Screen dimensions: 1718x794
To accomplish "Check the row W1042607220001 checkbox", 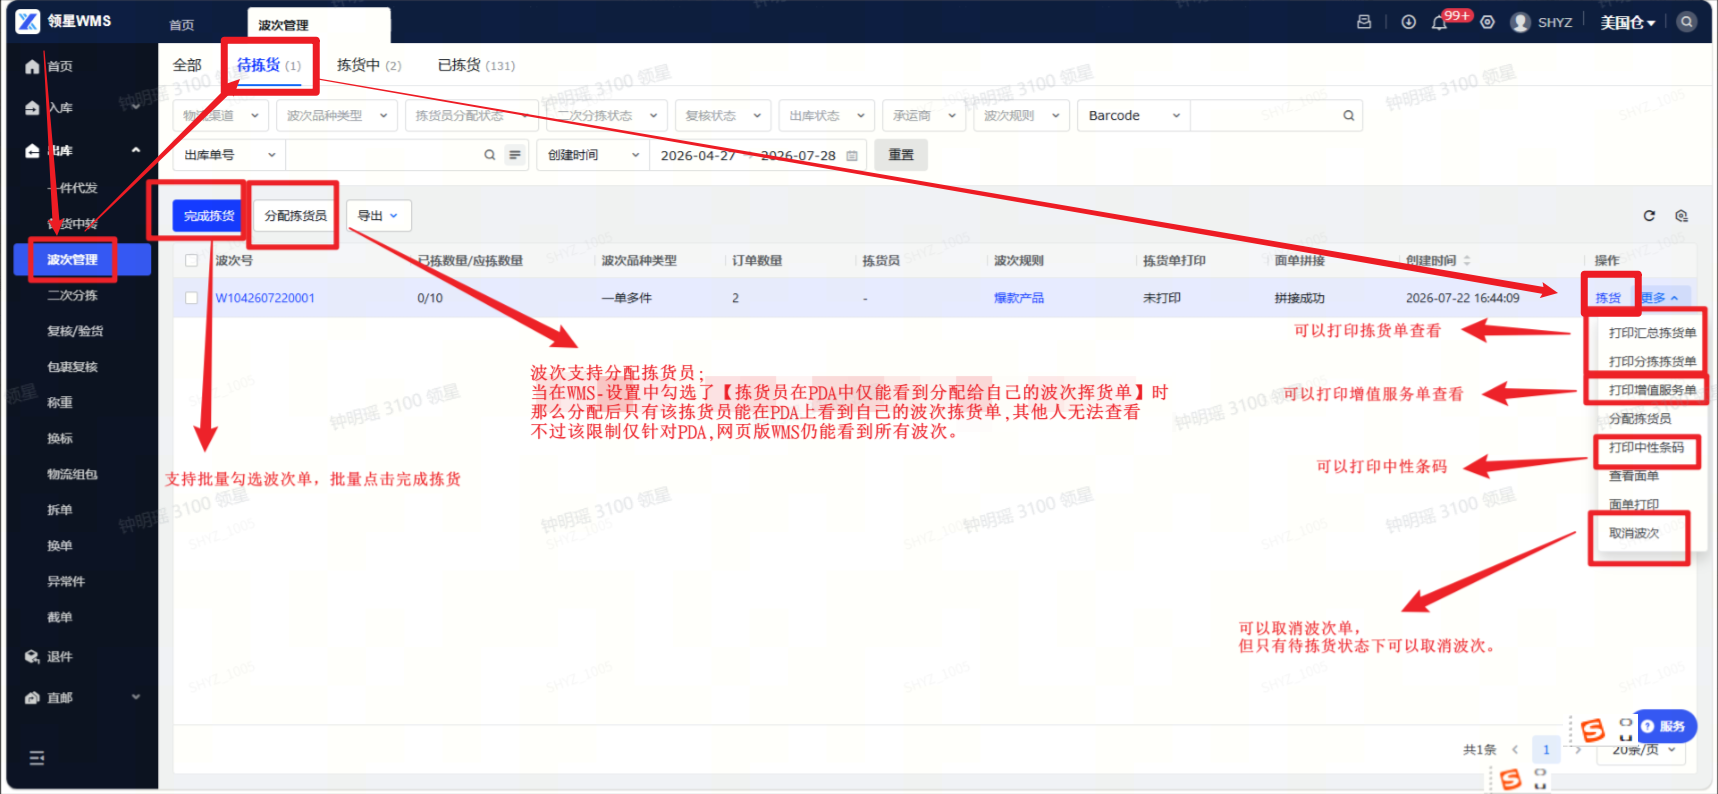I will coord(191,298).
